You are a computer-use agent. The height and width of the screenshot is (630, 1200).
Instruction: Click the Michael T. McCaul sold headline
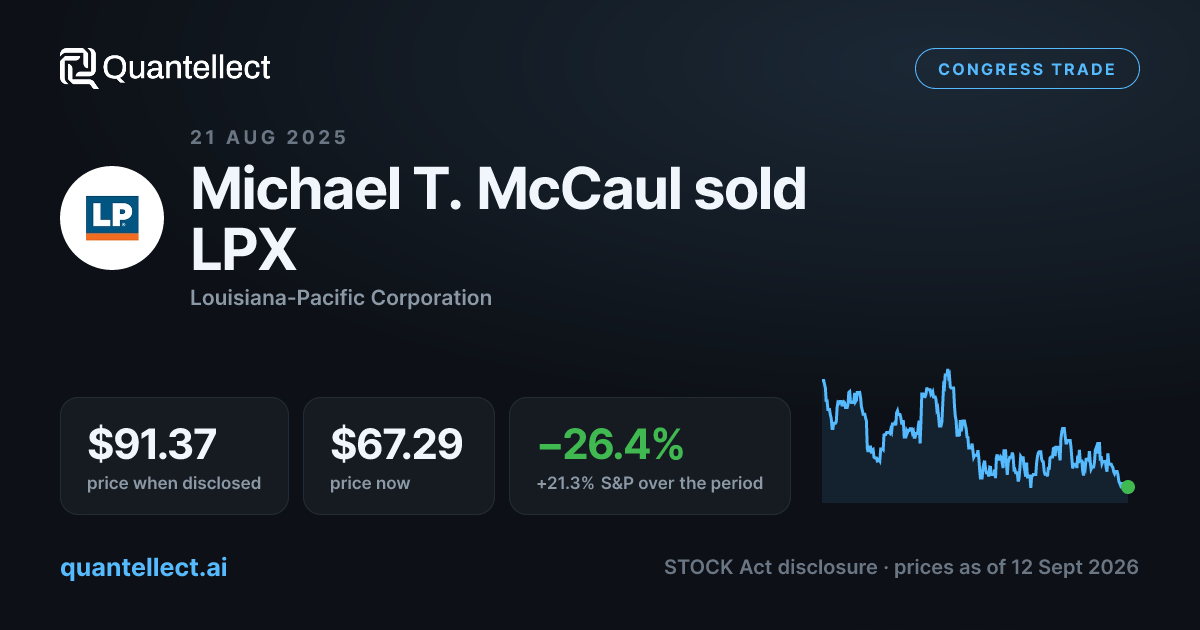[x=498, y=189]
